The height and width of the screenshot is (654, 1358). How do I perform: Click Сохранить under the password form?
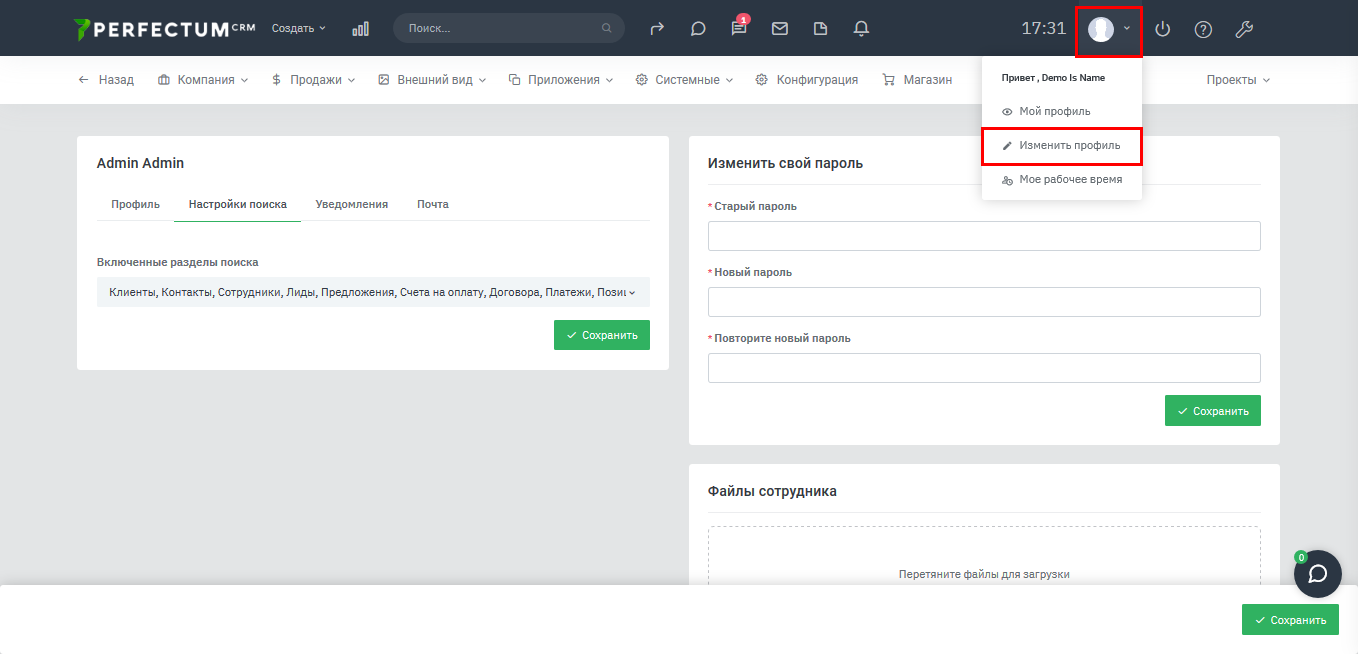click(x=1212, y=411)
